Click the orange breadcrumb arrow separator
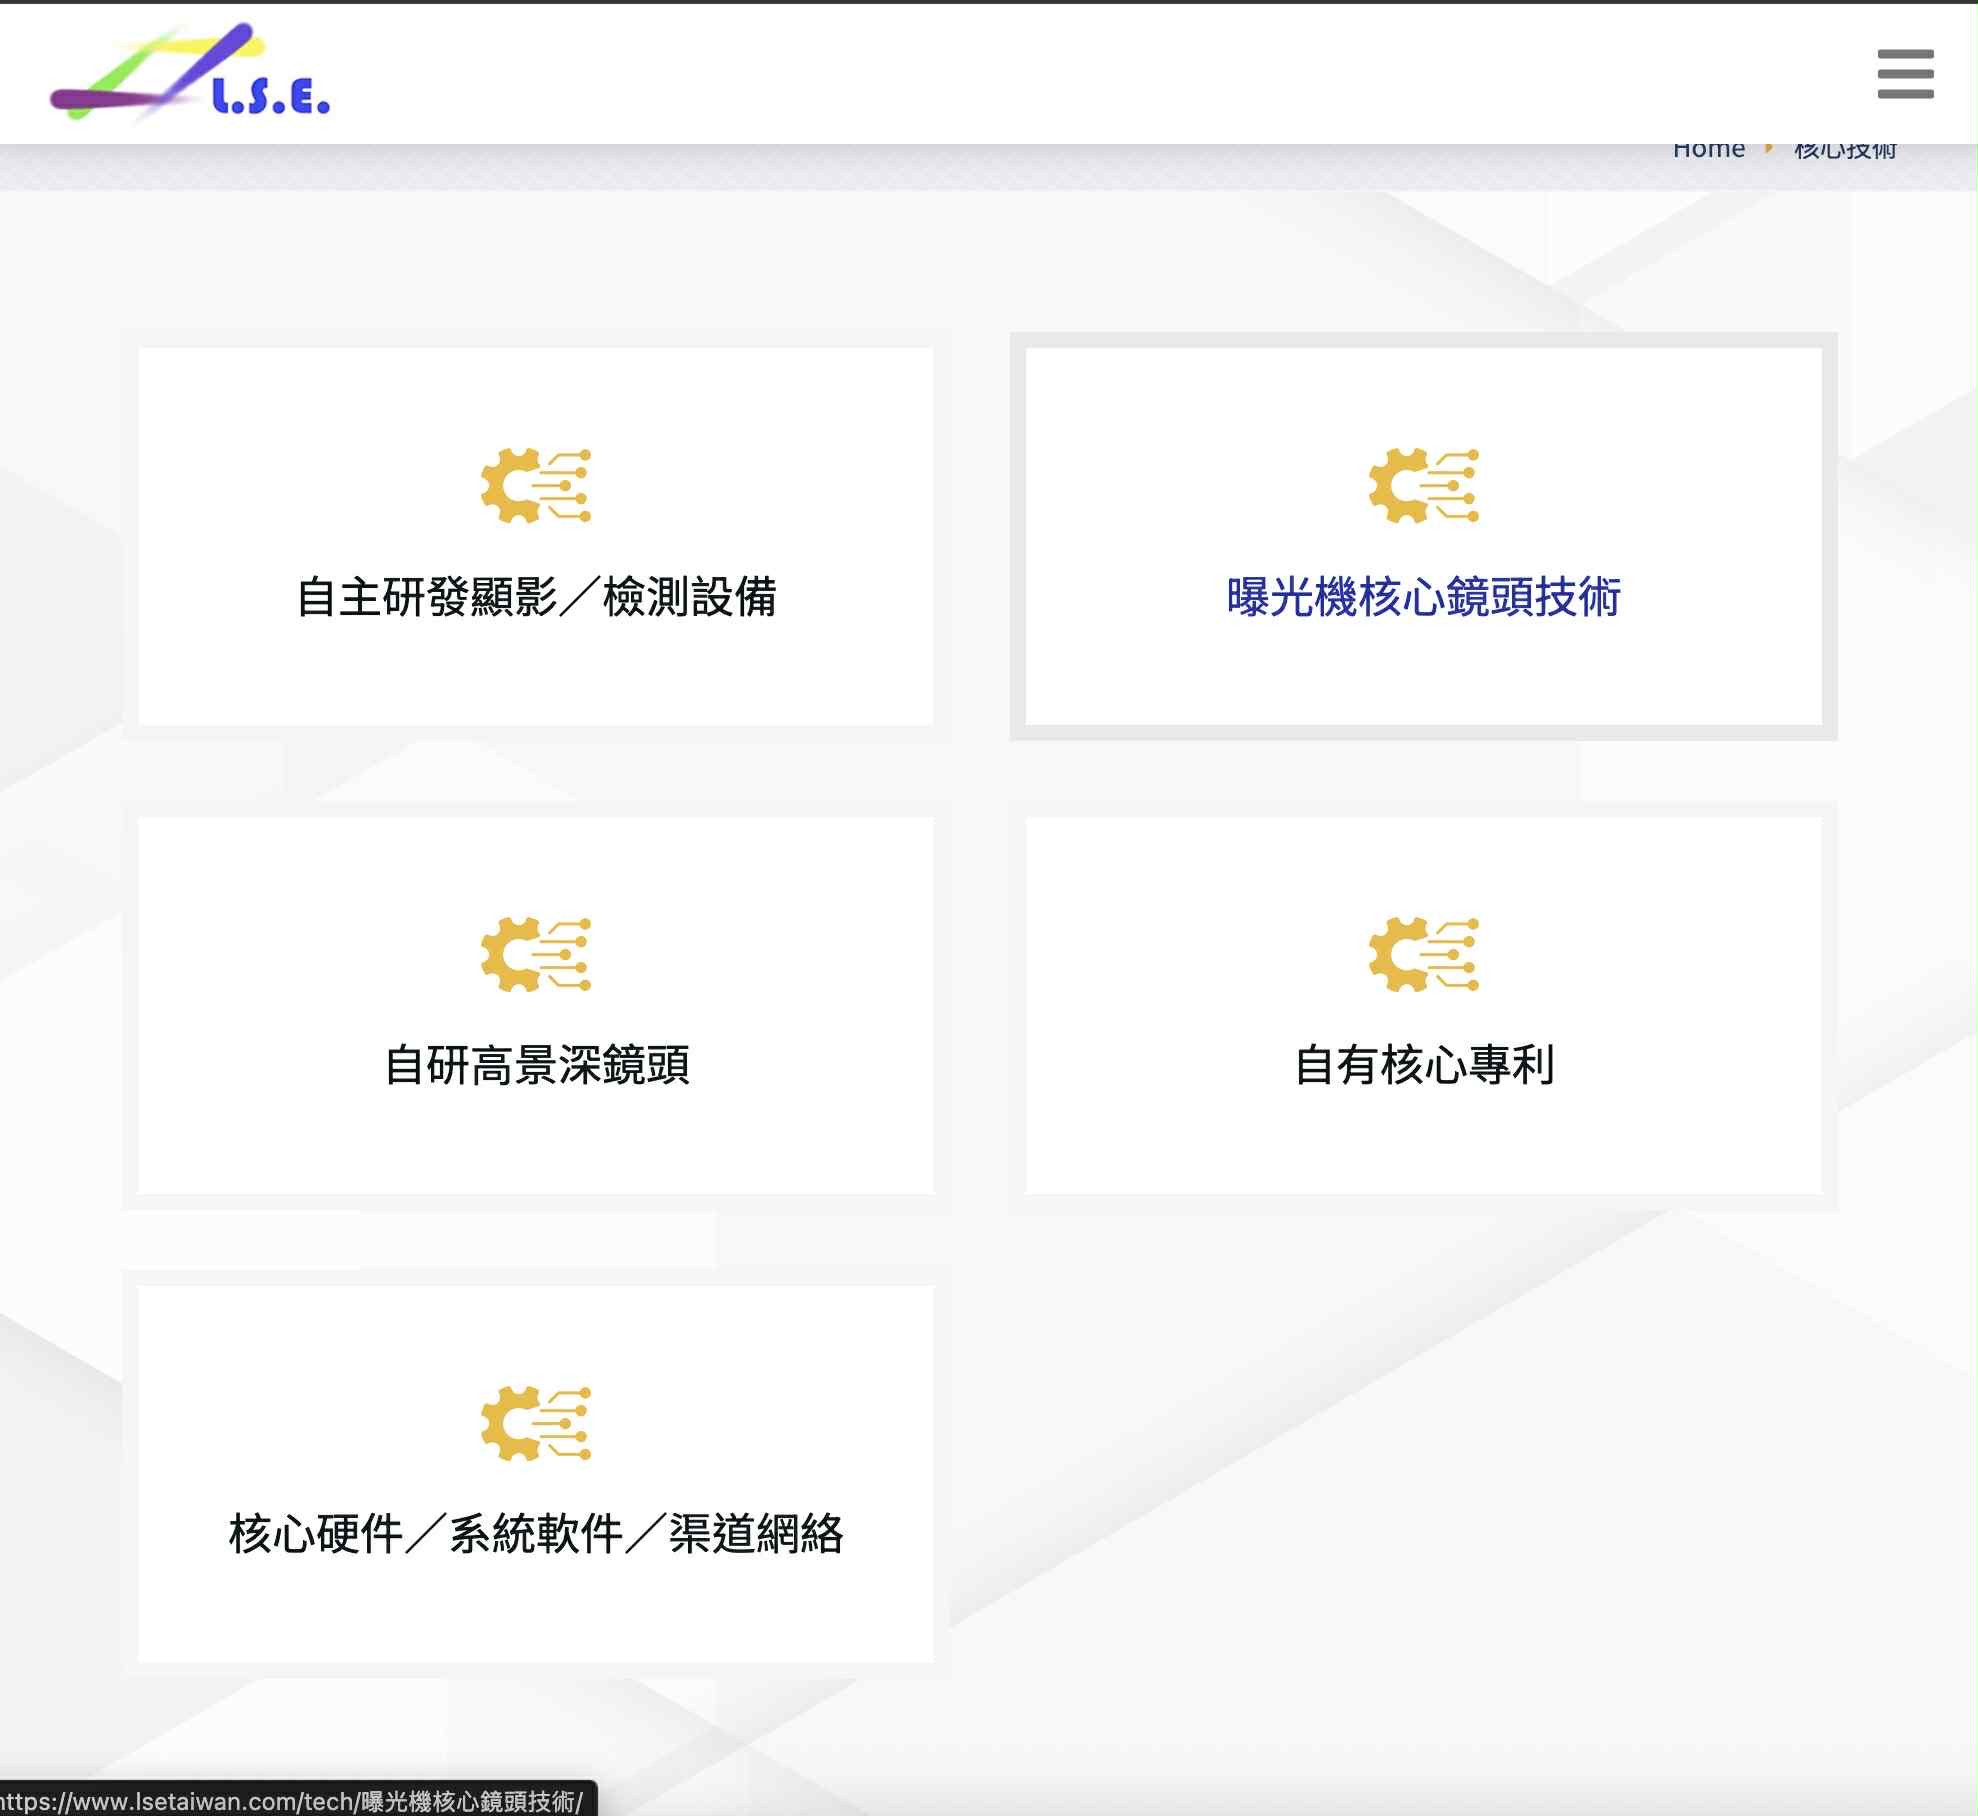1978x1816 pixels. pos(1769,149)
